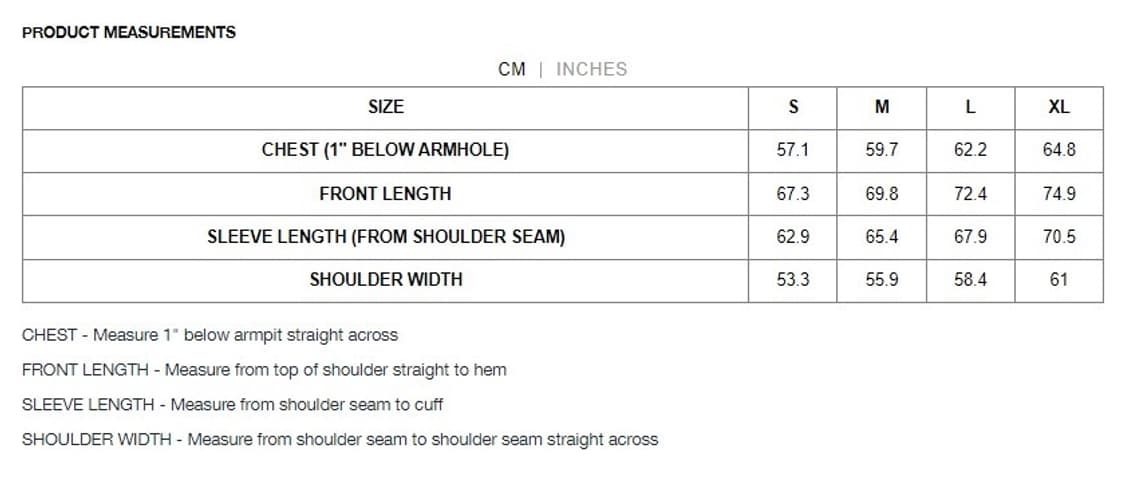Click the XL size column header
This screenshot has height=486, width=1125.
tap(1059, 107)
